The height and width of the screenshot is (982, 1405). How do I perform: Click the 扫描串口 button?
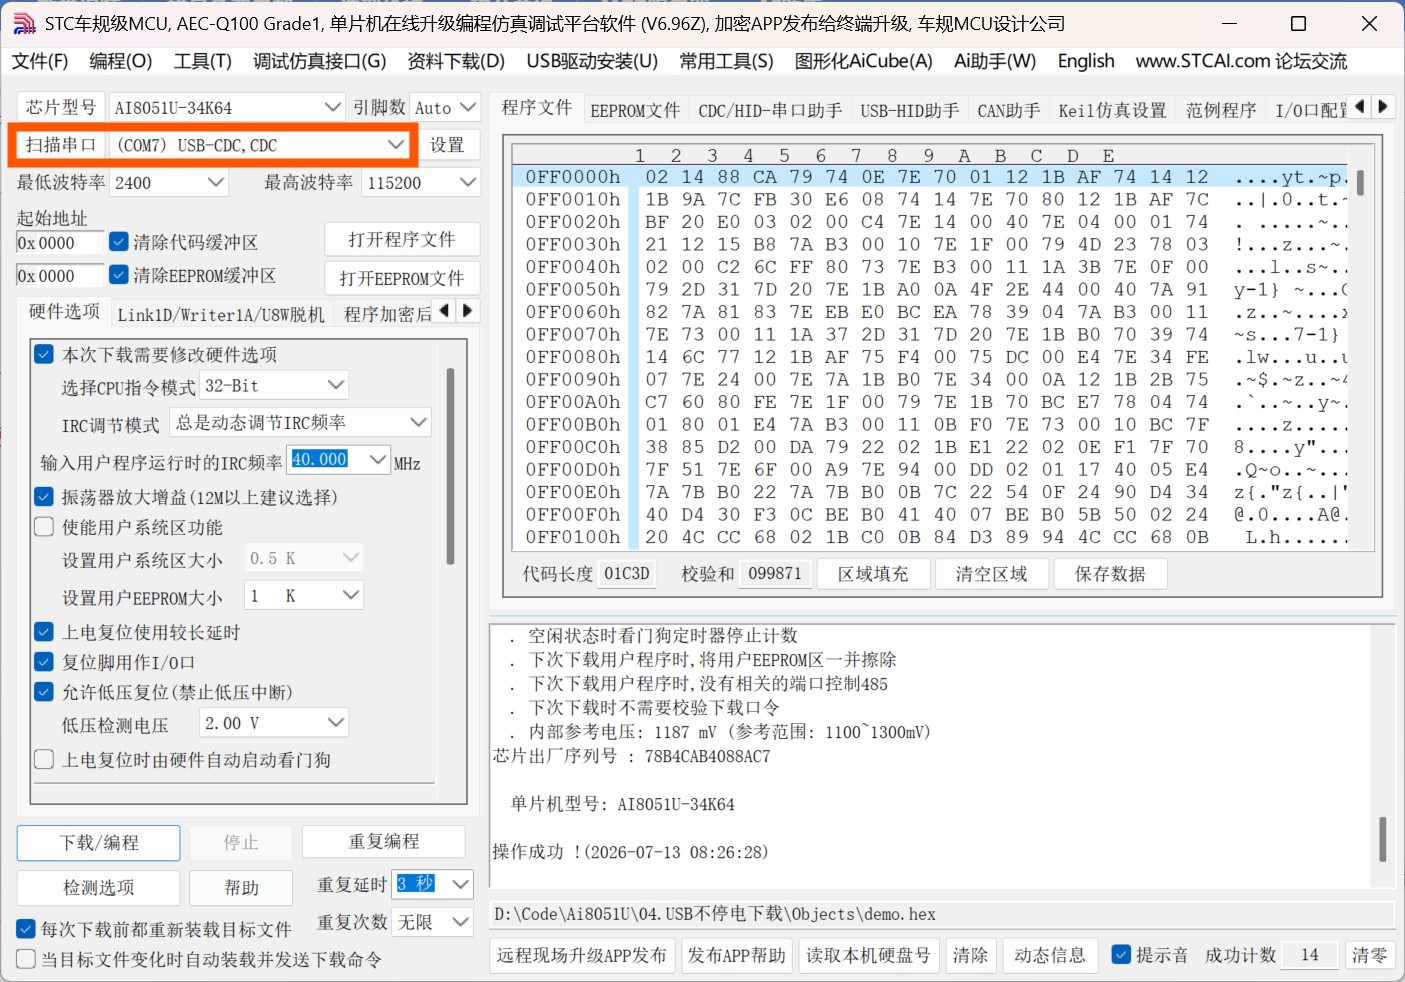pos(61,145)
